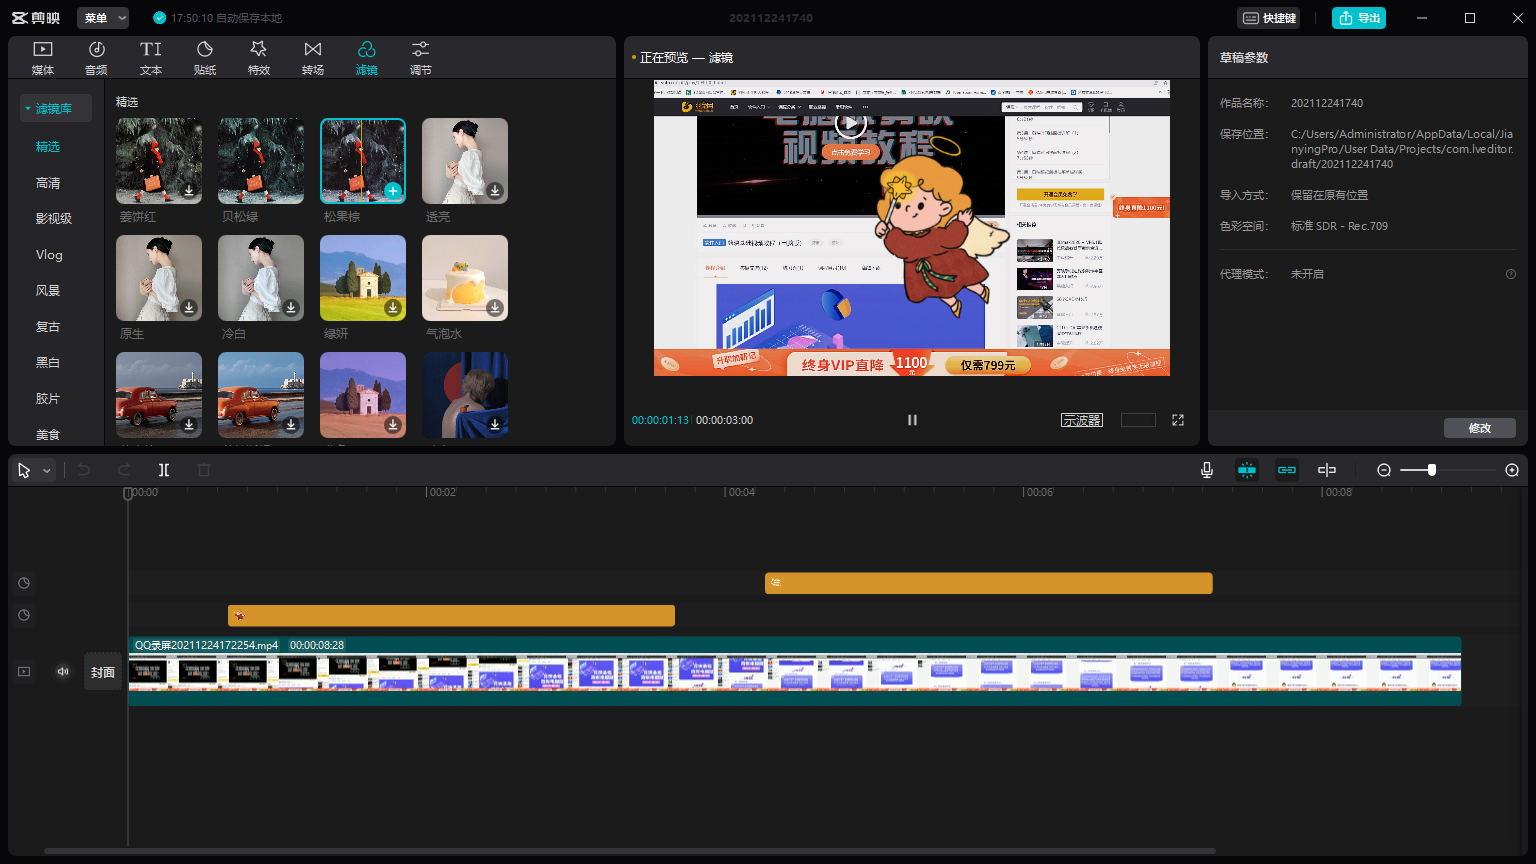This screenshot has width=1536, height=864.
Task: Click the redo arrow icon
Action: (x=124, y=470)
